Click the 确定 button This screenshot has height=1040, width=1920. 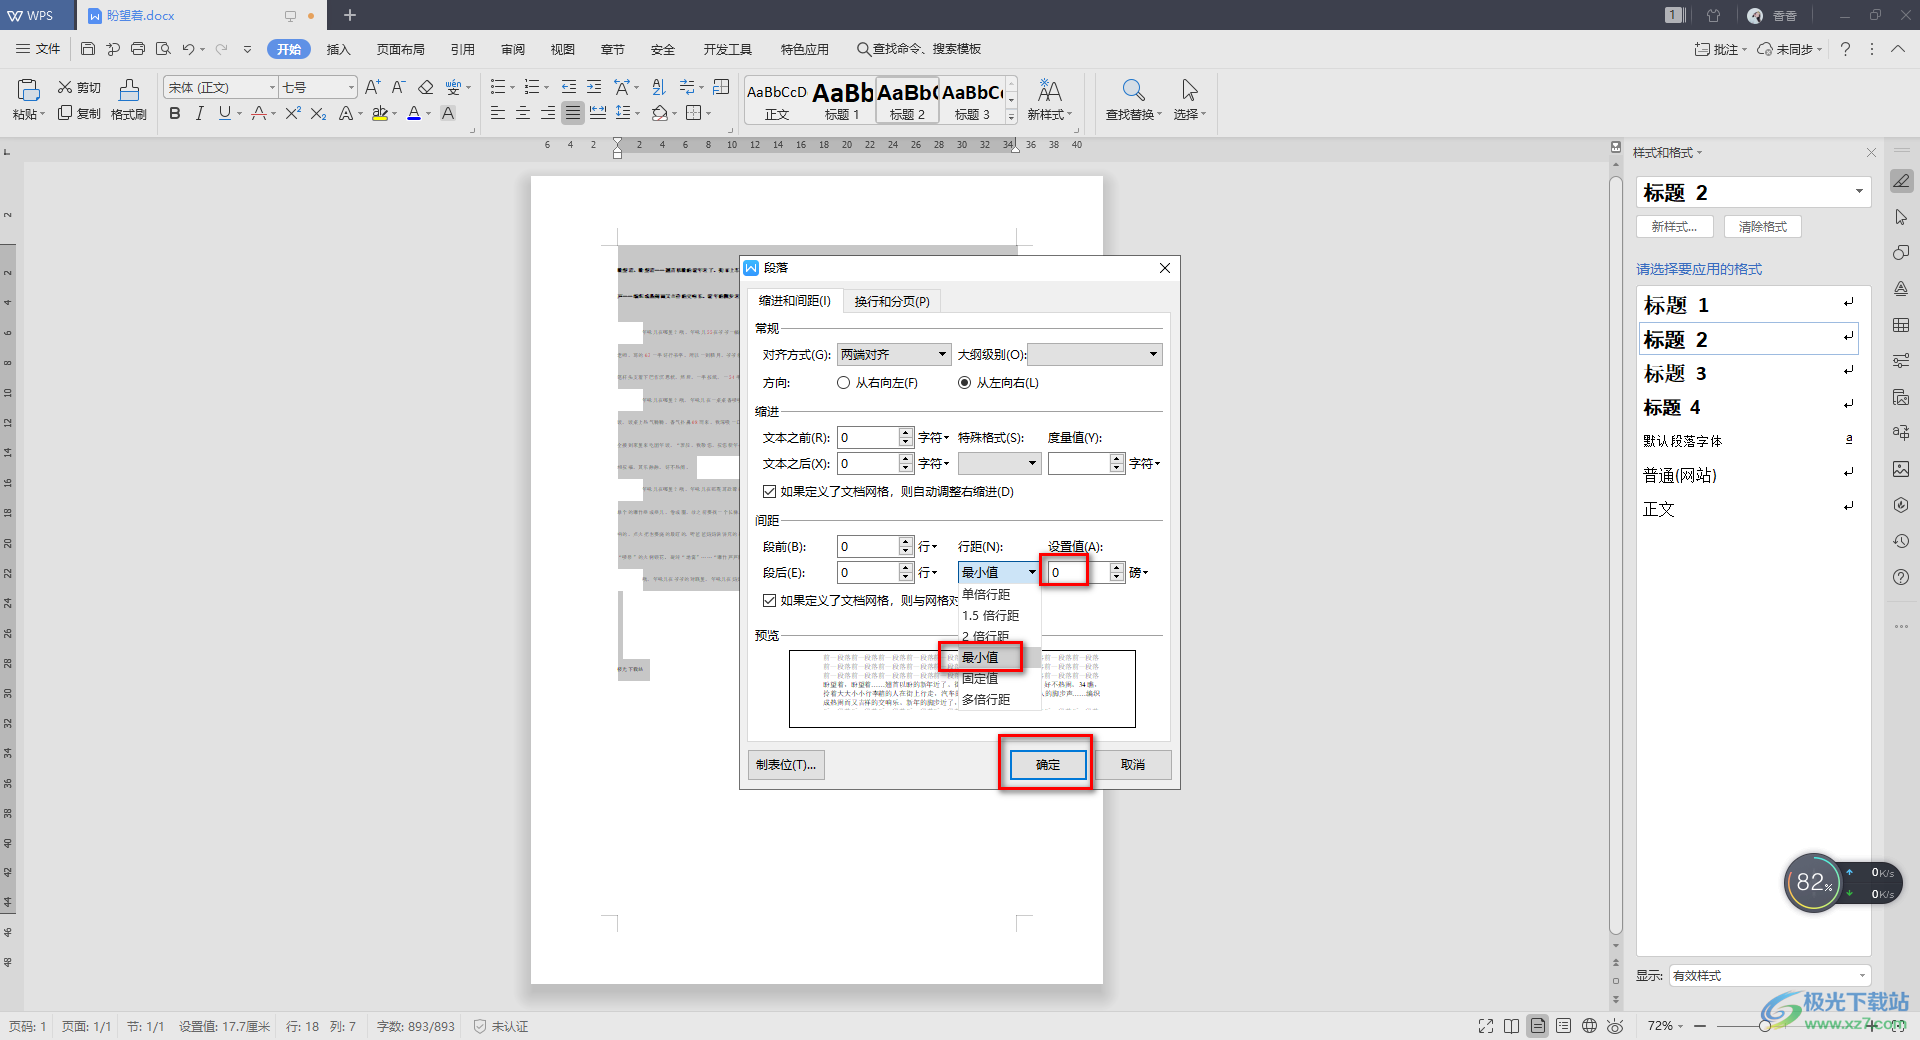point(1048,765)
